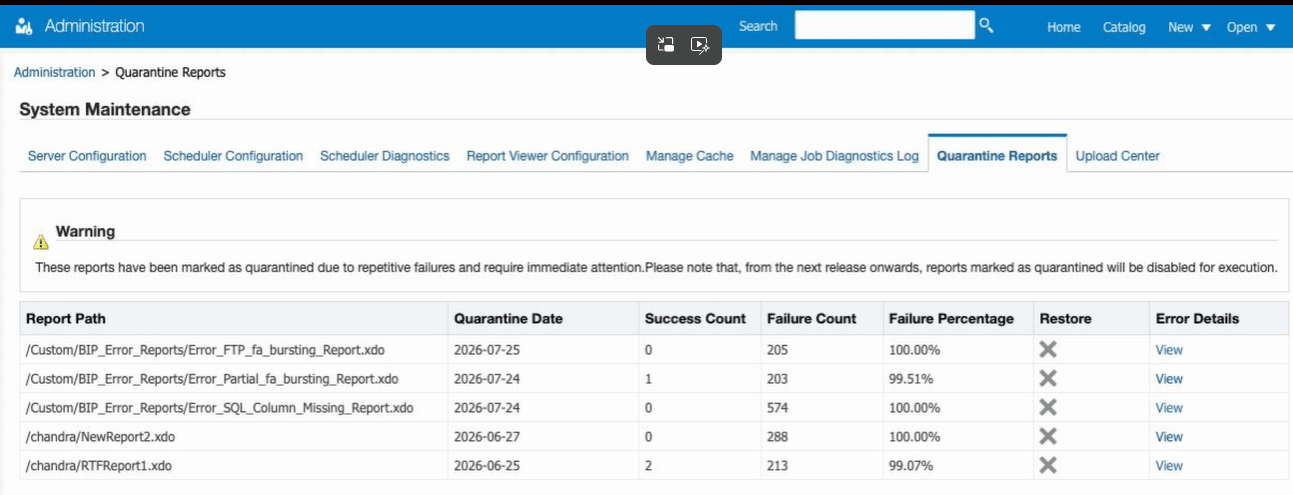Click the 2026-07-25 quarantine date cell

click(x=543, y=350)
